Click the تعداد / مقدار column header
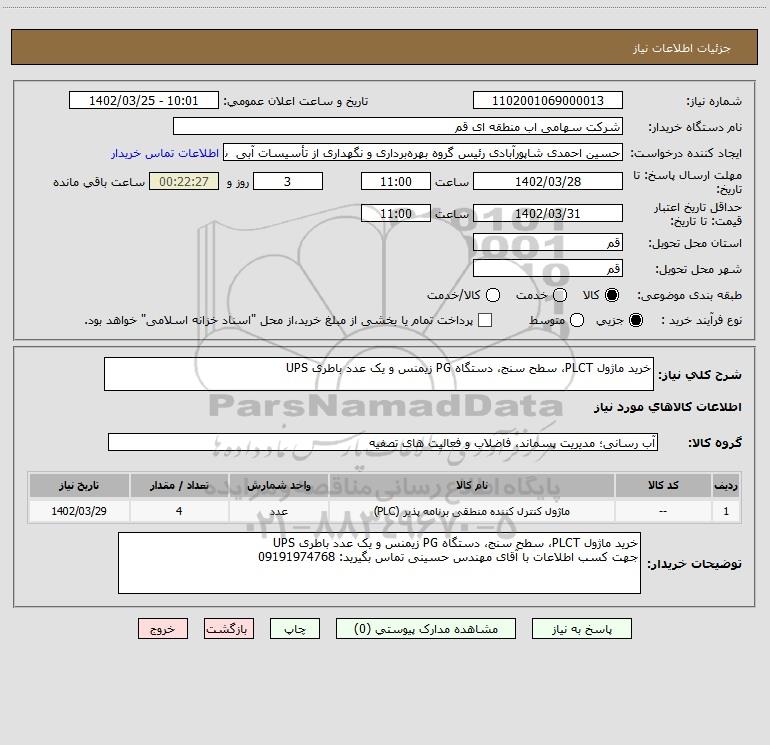770x745 pixels. coord(179,485)
